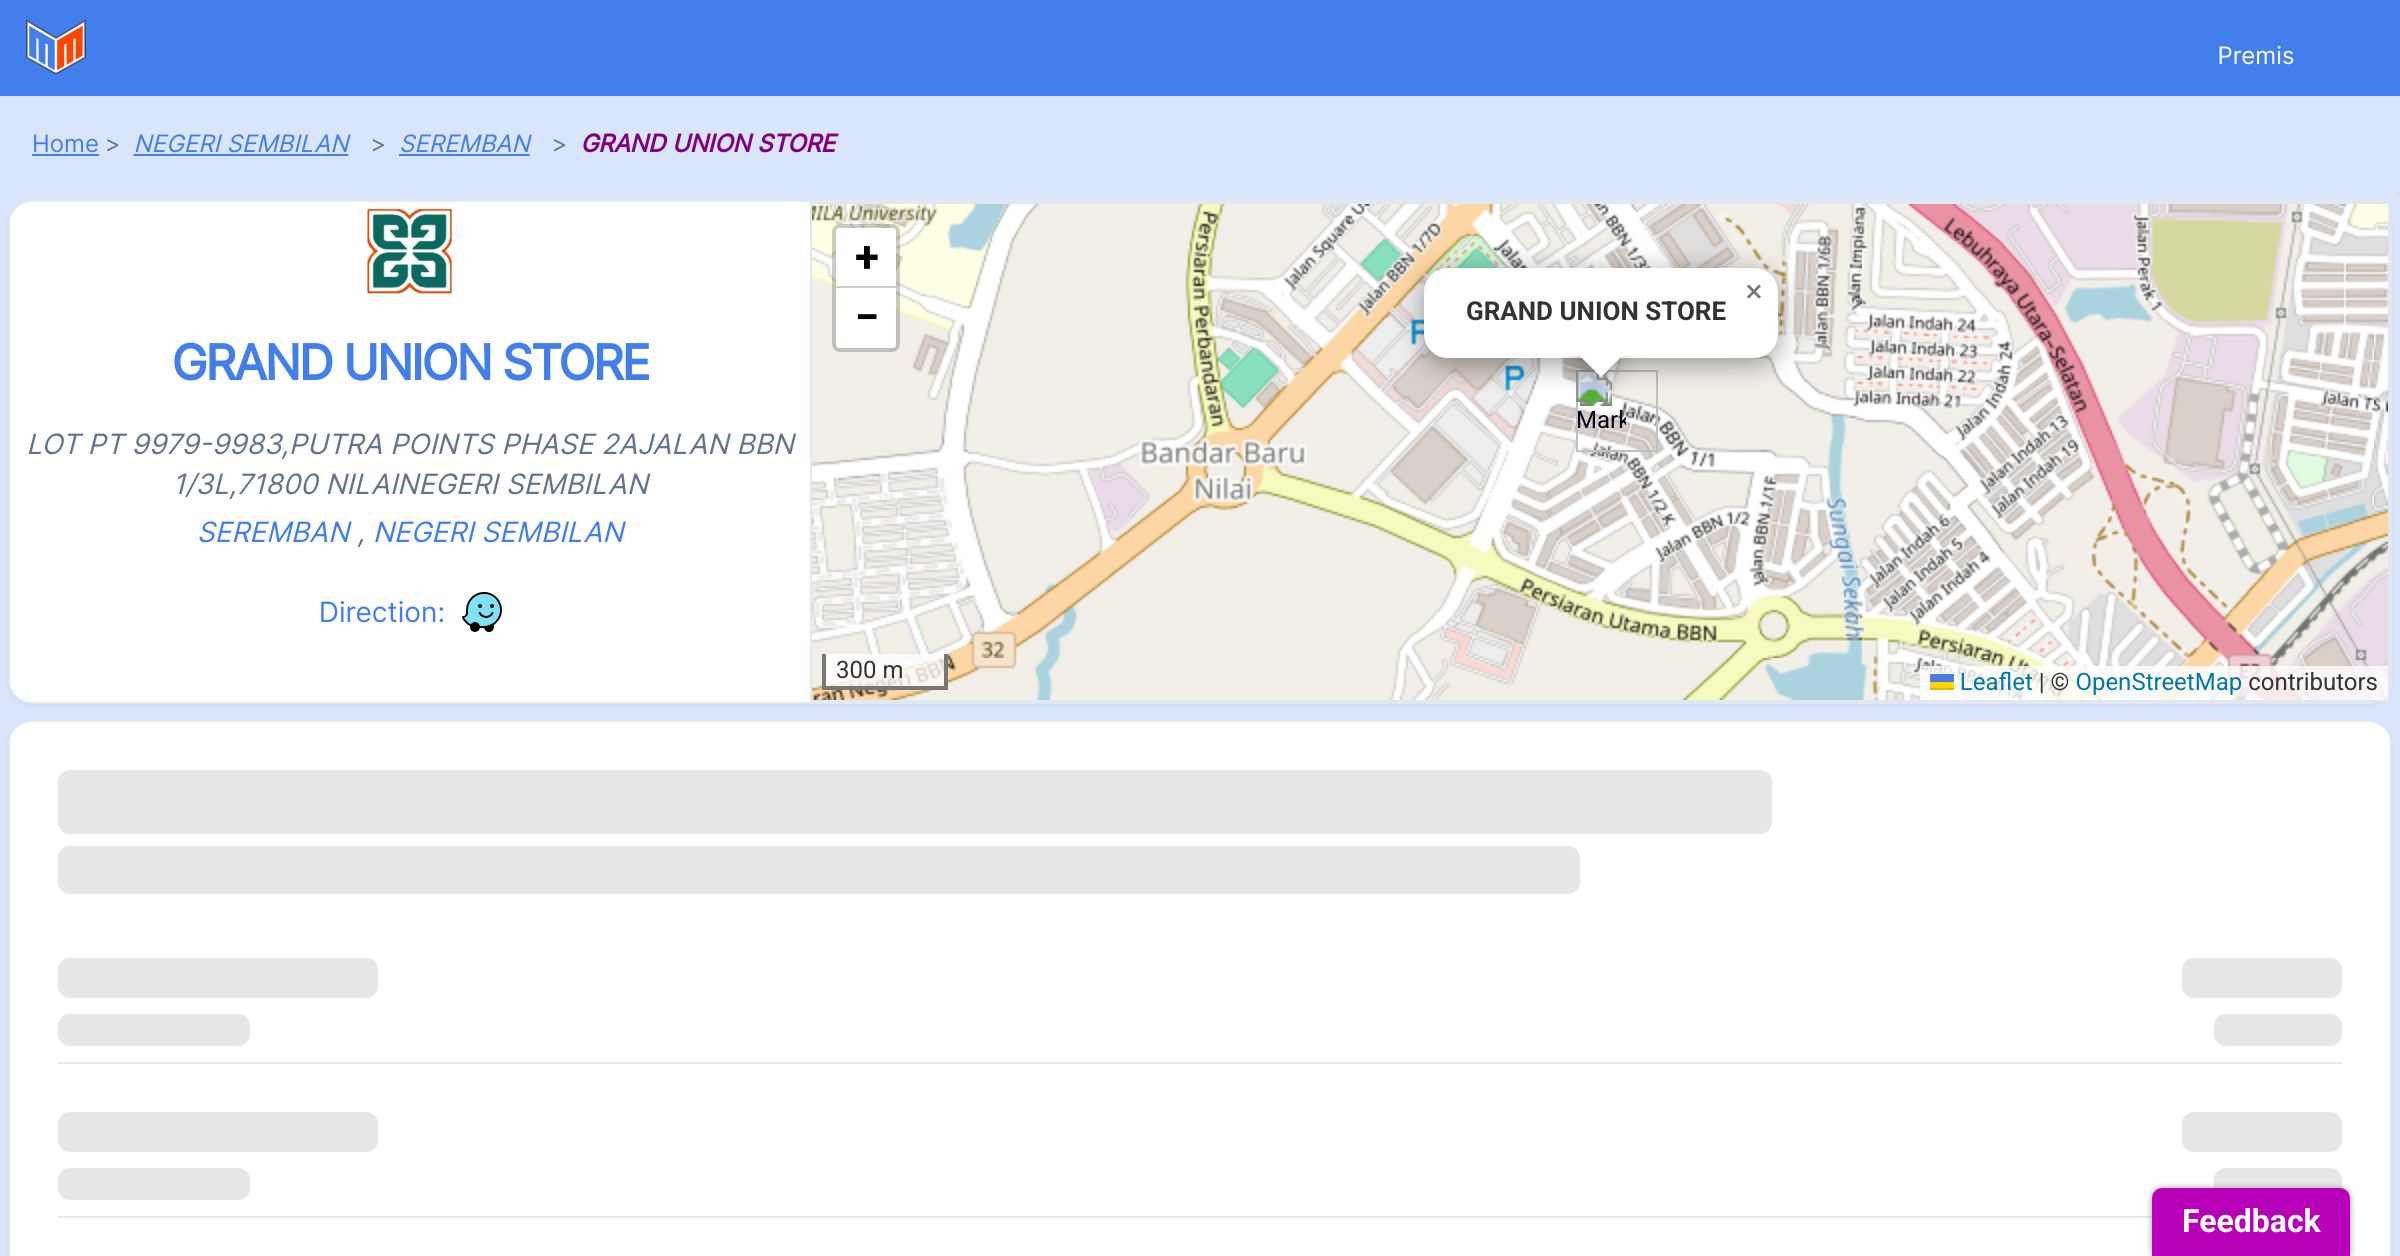
Task: Close the GRAND UNION STORE popup
Action: [x=1753, y=292]
